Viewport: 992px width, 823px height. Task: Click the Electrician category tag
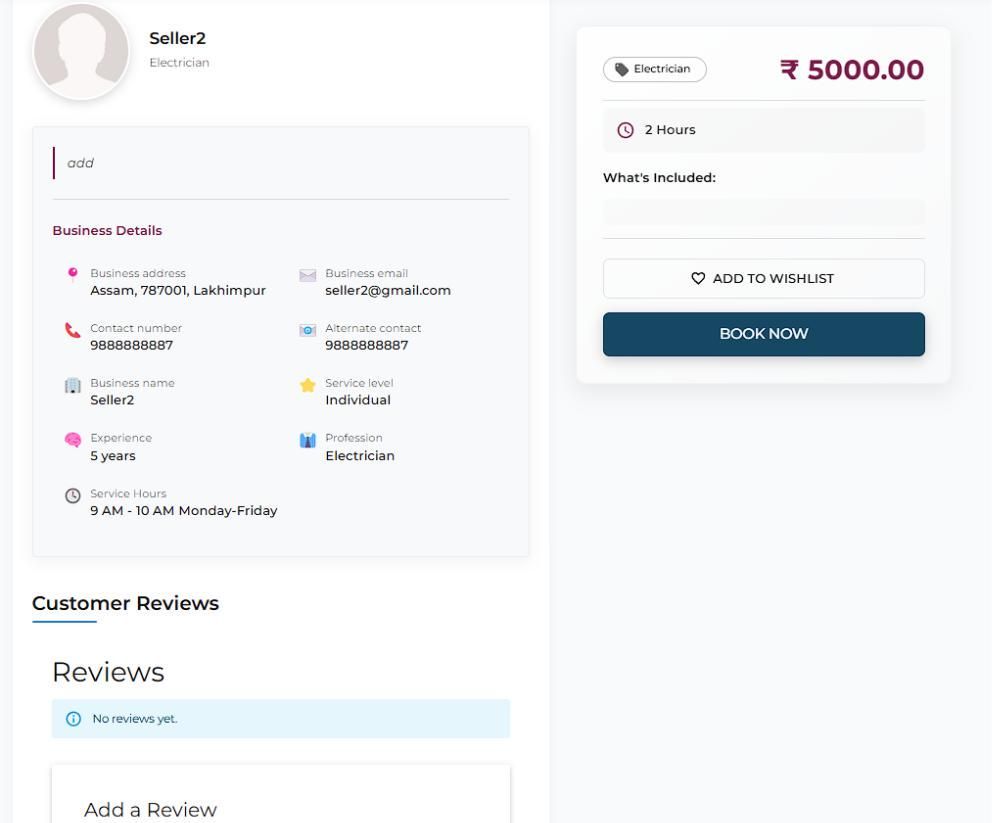click(x=654, y=69)
